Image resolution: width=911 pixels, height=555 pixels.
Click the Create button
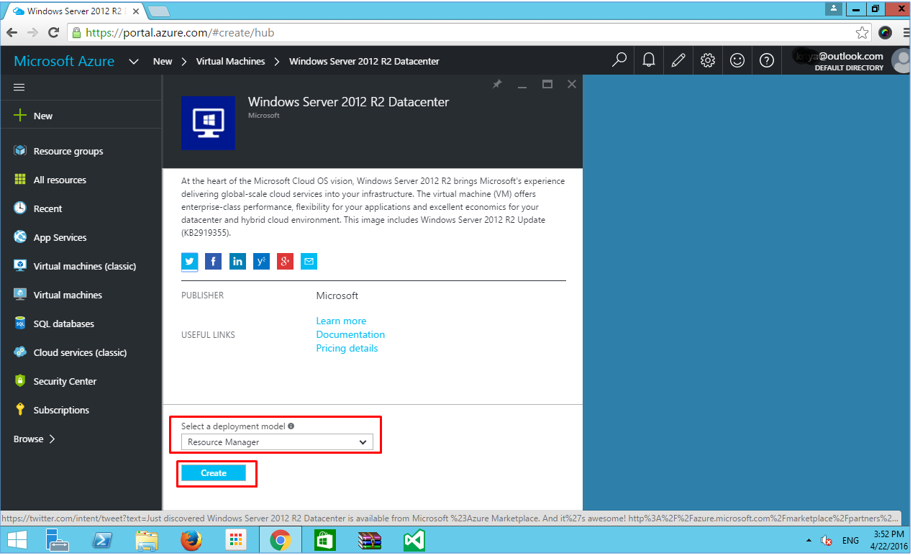coord(213,473)
